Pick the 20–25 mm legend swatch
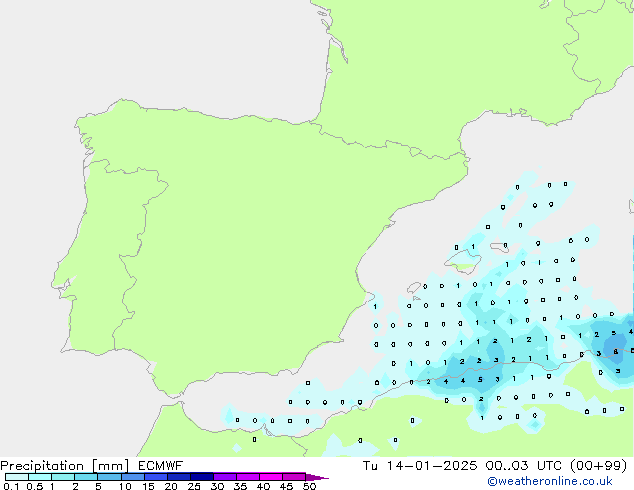The image size is (634, 490). point(179,477)
